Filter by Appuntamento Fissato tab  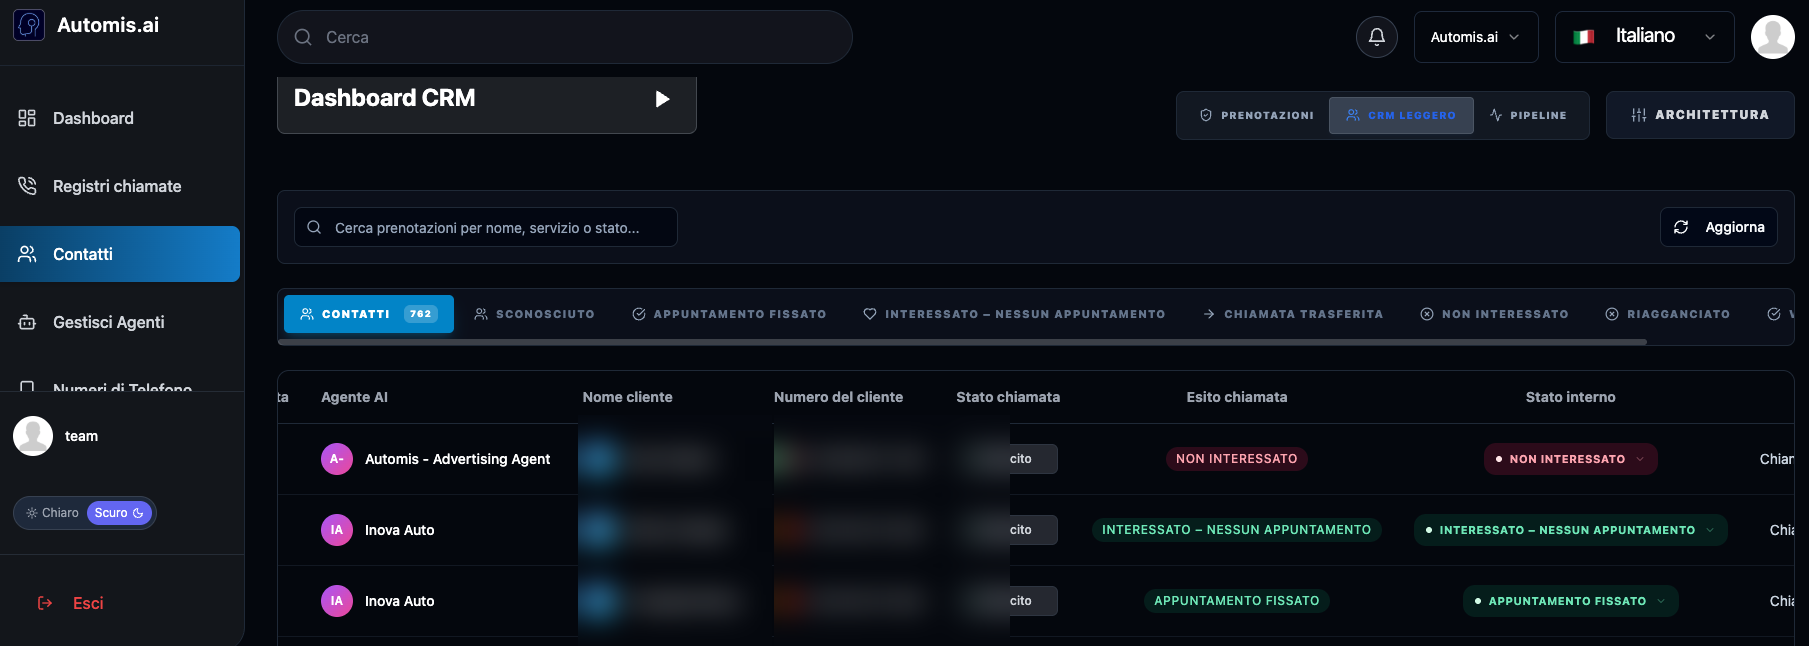click(729, 314)
